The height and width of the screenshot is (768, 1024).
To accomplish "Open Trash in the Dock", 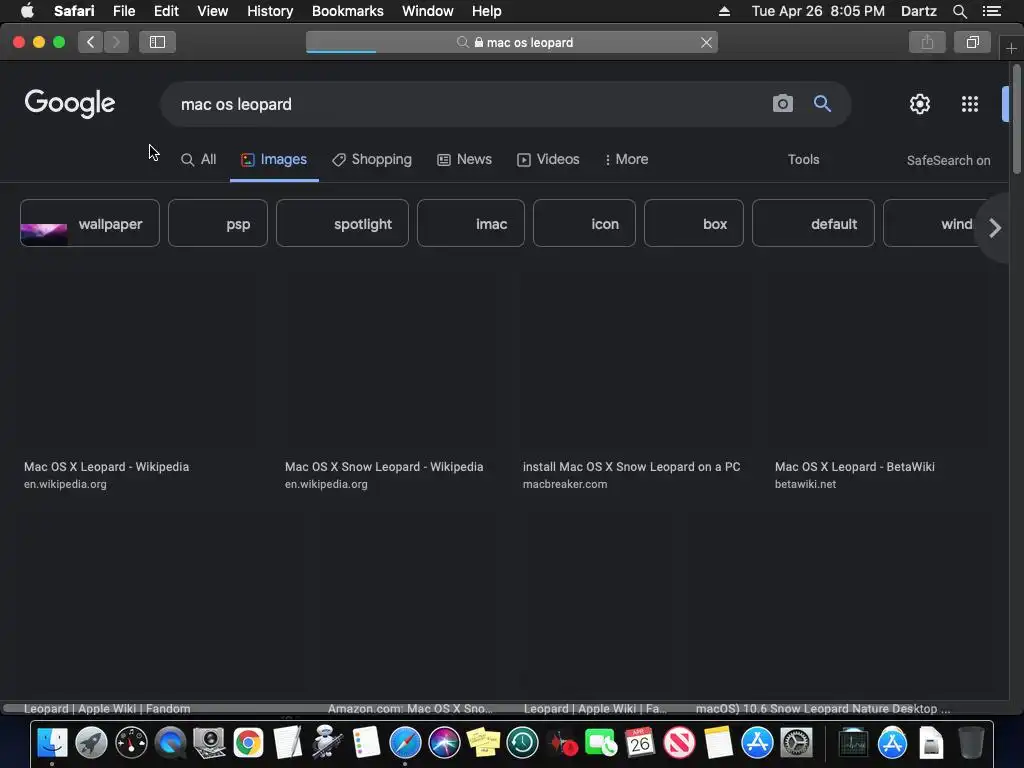I will (x=971, y=743).
